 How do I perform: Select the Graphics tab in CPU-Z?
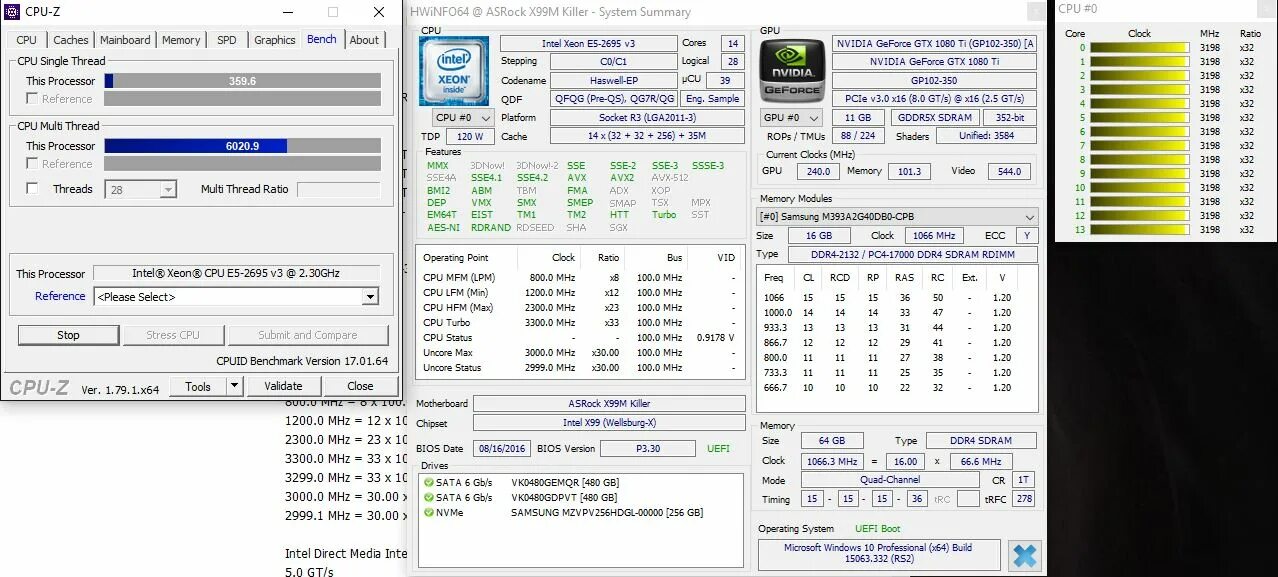pyautogui.click(x=275, y=40)
